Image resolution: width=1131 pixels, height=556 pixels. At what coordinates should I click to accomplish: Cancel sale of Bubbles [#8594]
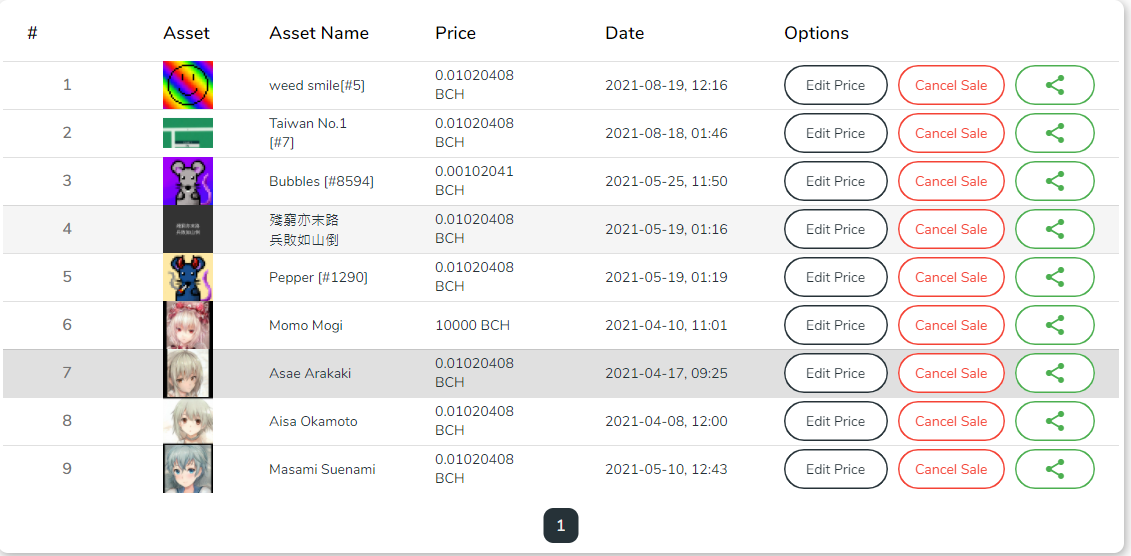coord(951,181)
